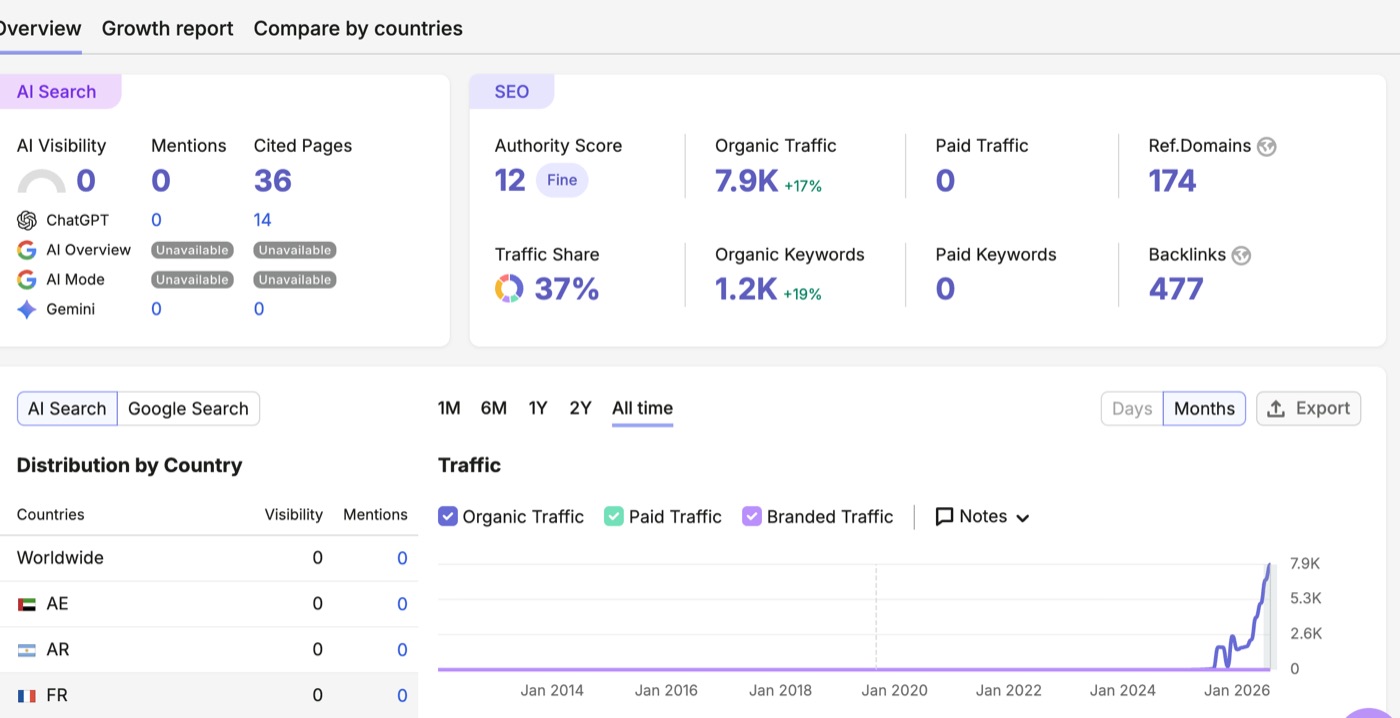Click the SEO section label
Viewport: 1400px width, 718px height.
512,92
